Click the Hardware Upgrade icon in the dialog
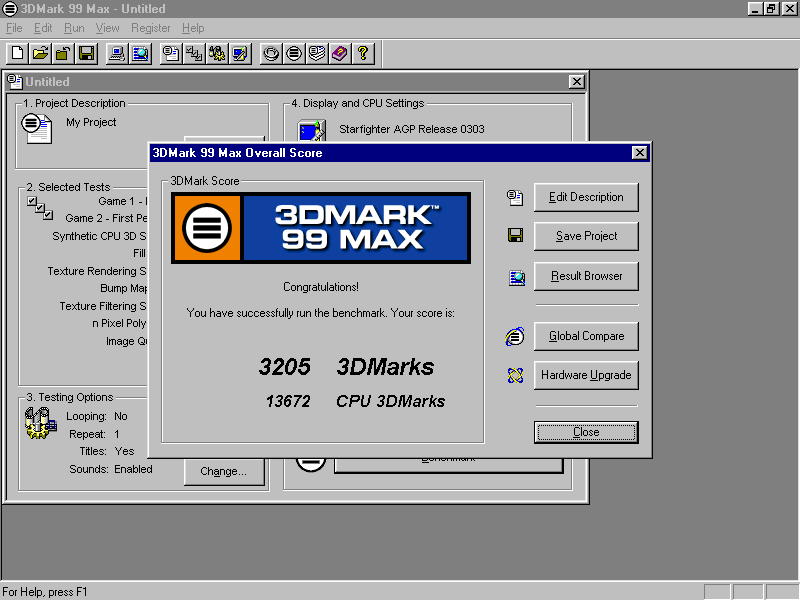Image resolution: width=800 pixels, height=600 pixels. [515, 375]
